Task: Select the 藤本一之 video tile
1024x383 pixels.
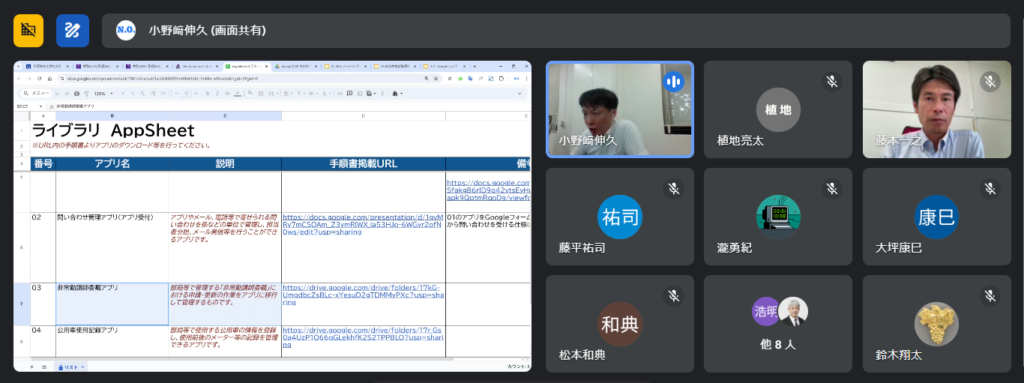Action: 936,109
